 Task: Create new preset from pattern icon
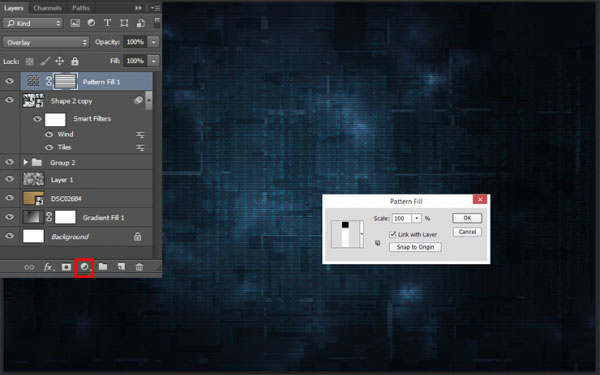378,243
